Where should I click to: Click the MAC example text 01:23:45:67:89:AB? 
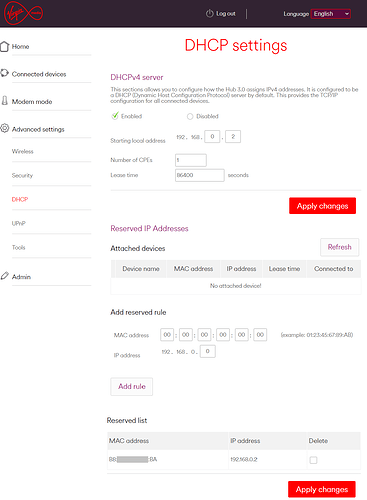click(317, 335)
